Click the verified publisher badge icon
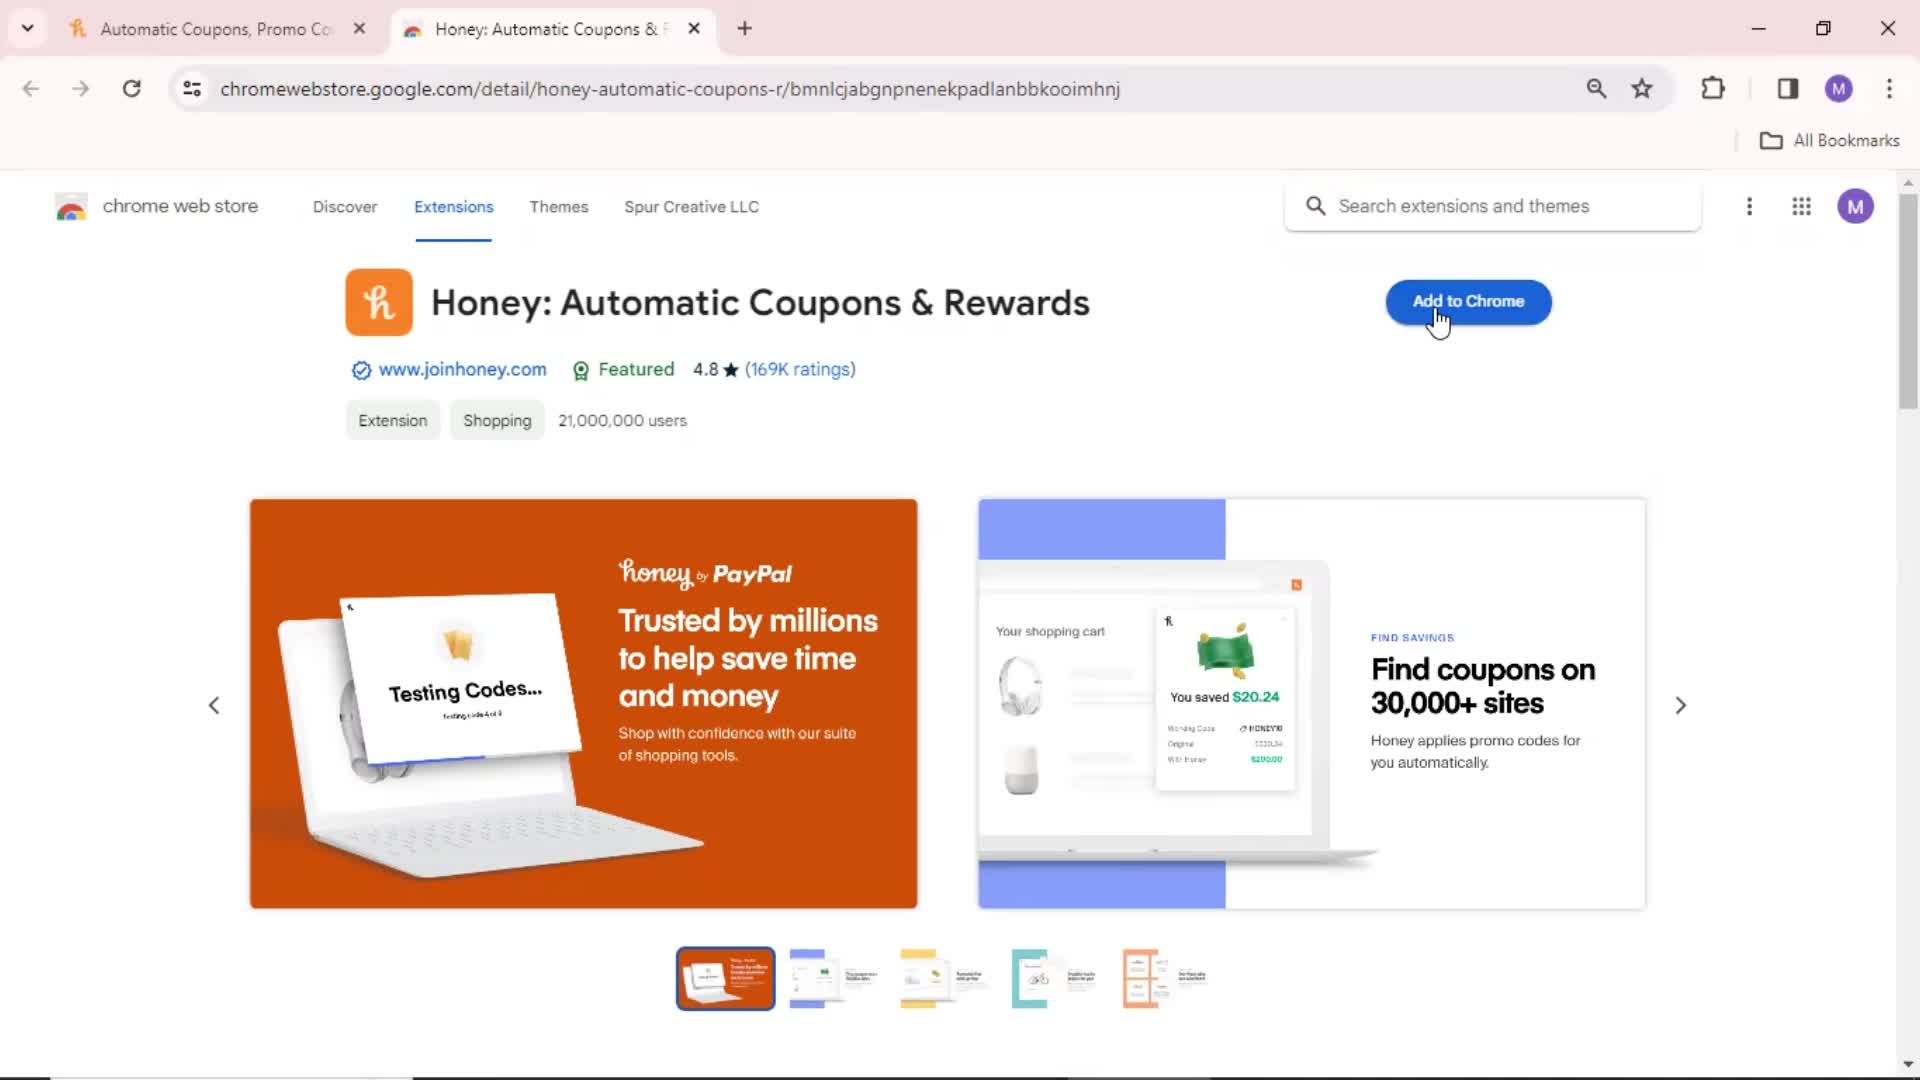 pyautogui.click(x=361, y=371)
